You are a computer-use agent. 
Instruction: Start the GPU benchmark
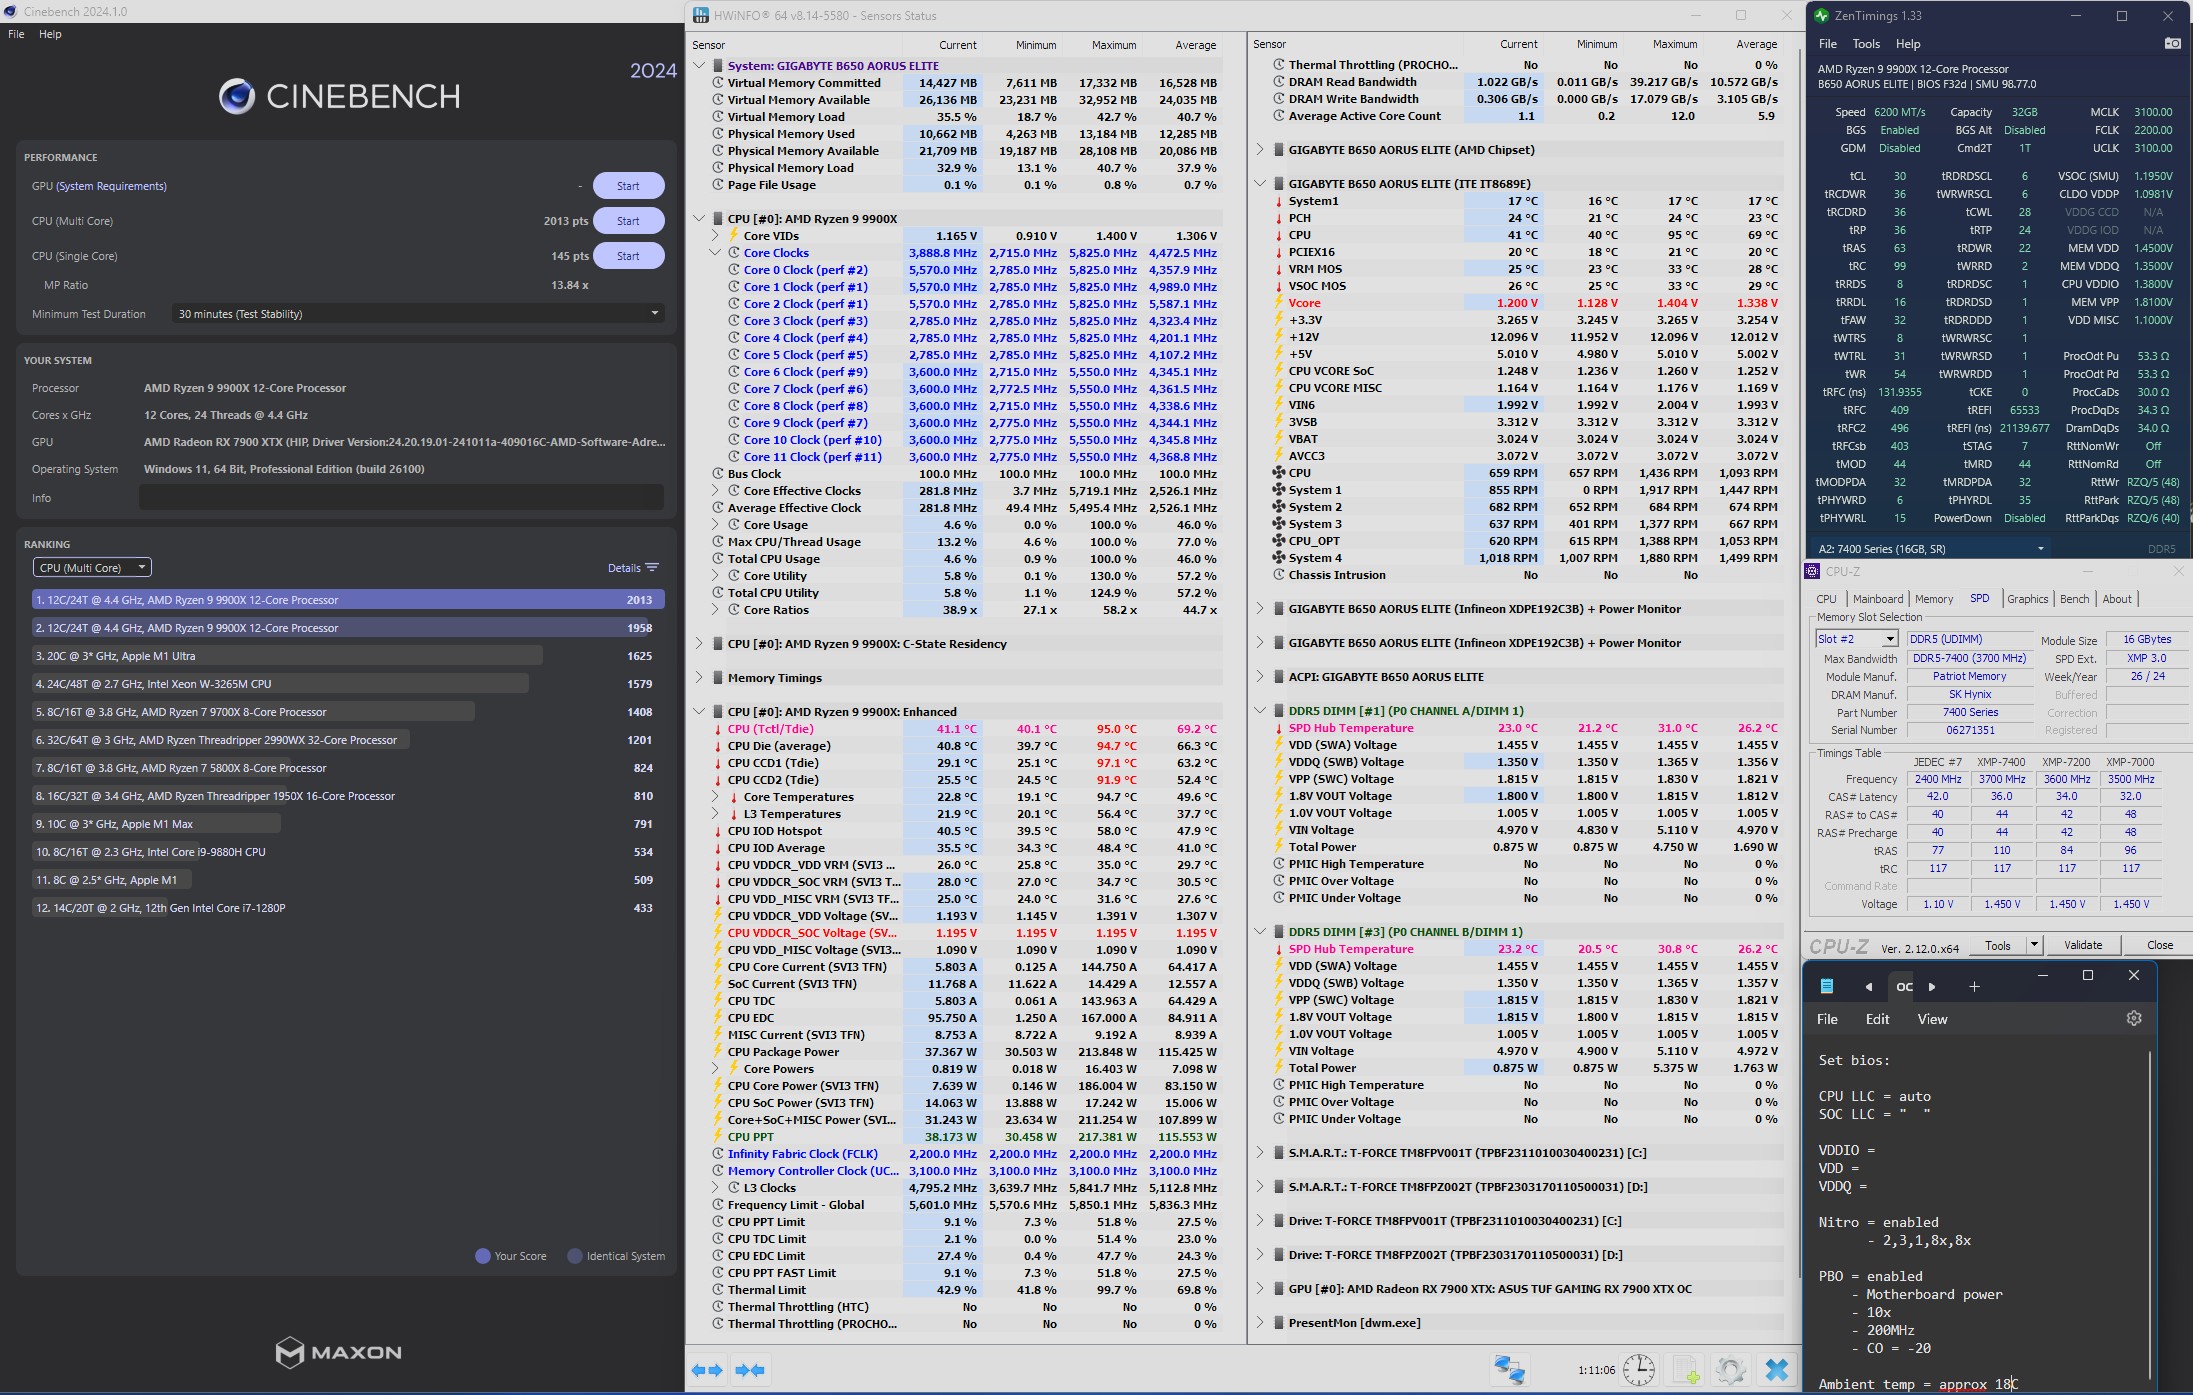click(x=628, y=186)
